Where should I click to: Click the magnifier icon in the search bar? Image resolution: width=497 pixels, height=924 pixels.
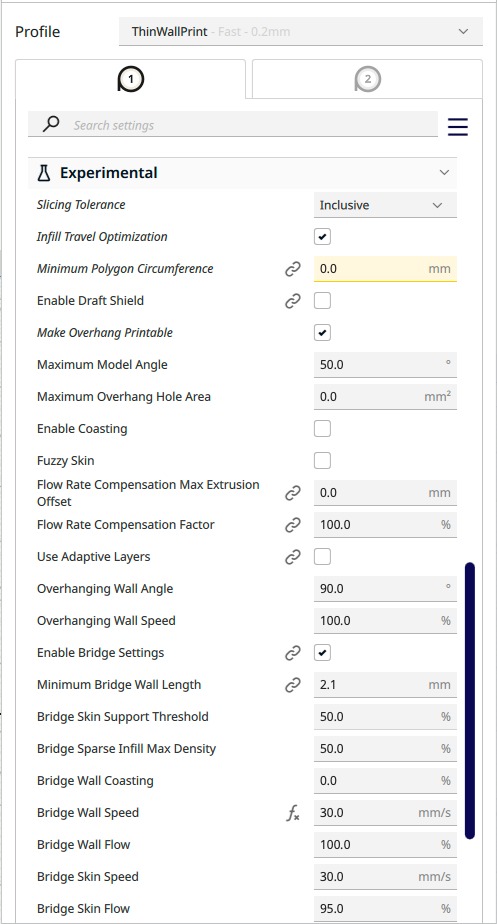point(51,124)
